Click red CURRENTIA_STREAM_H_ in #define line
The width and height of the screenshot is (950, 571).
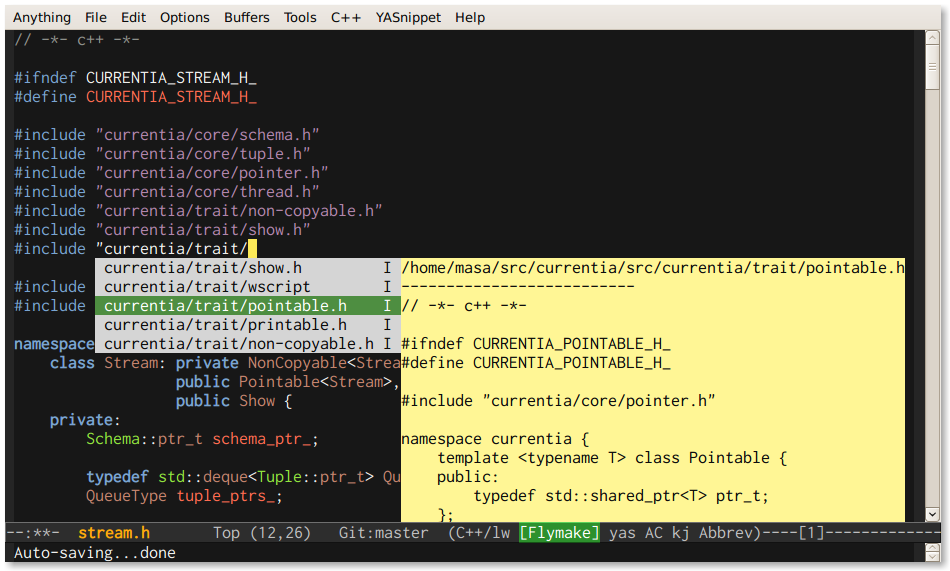(171, 97)
